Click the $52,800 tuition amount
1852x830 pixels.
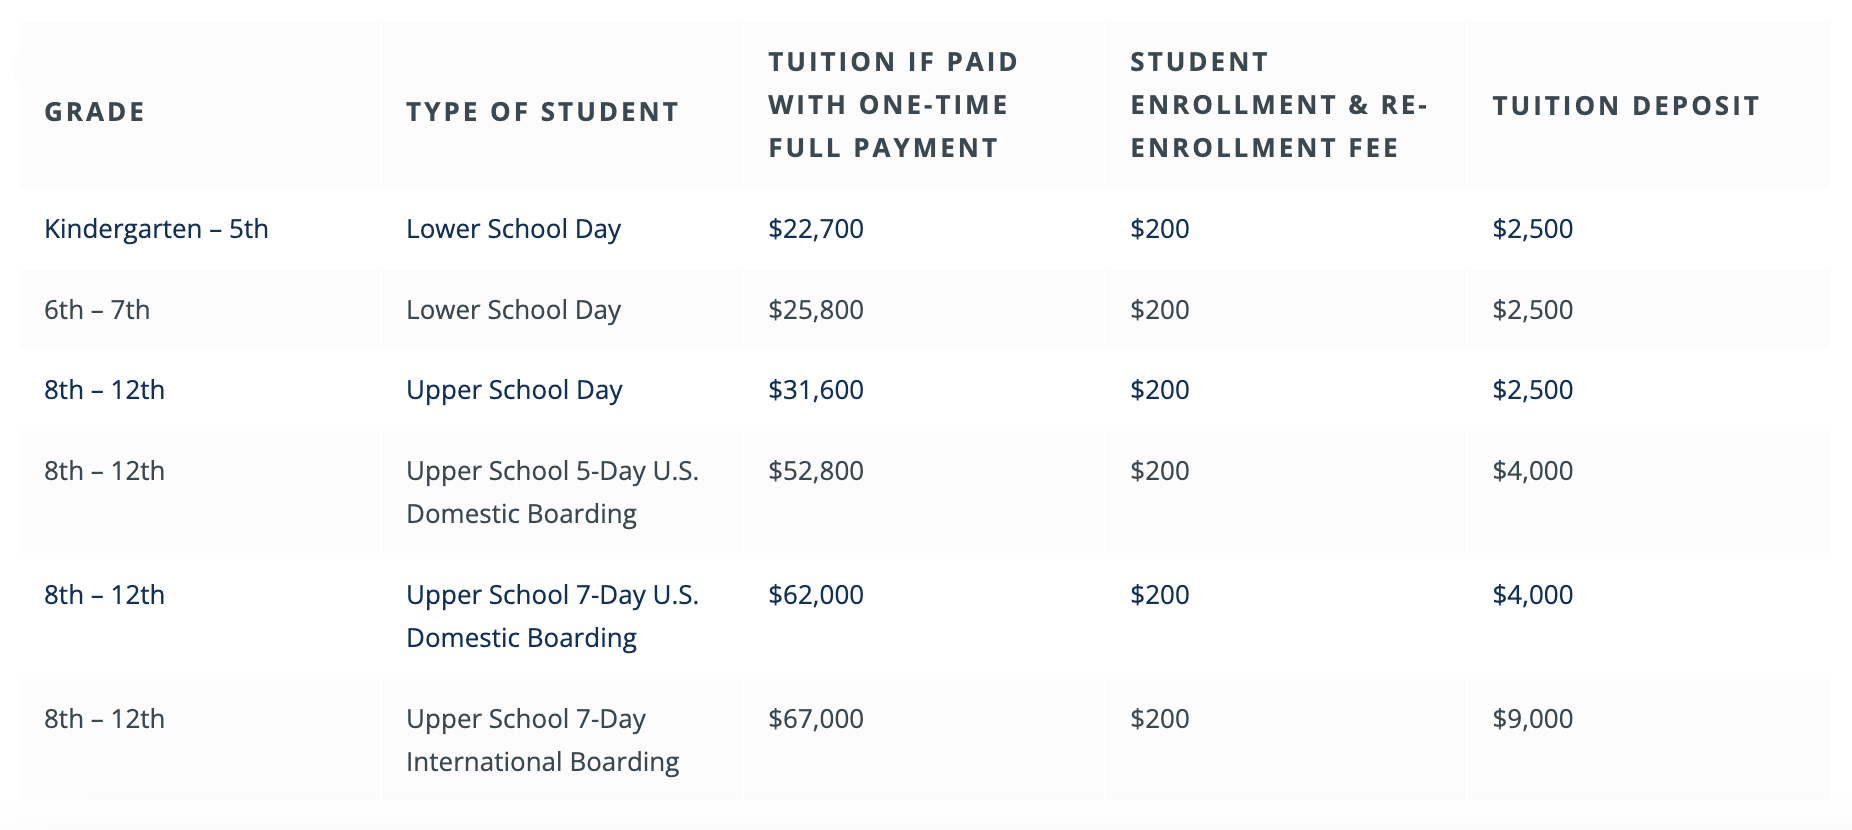[x=815, y=471]
